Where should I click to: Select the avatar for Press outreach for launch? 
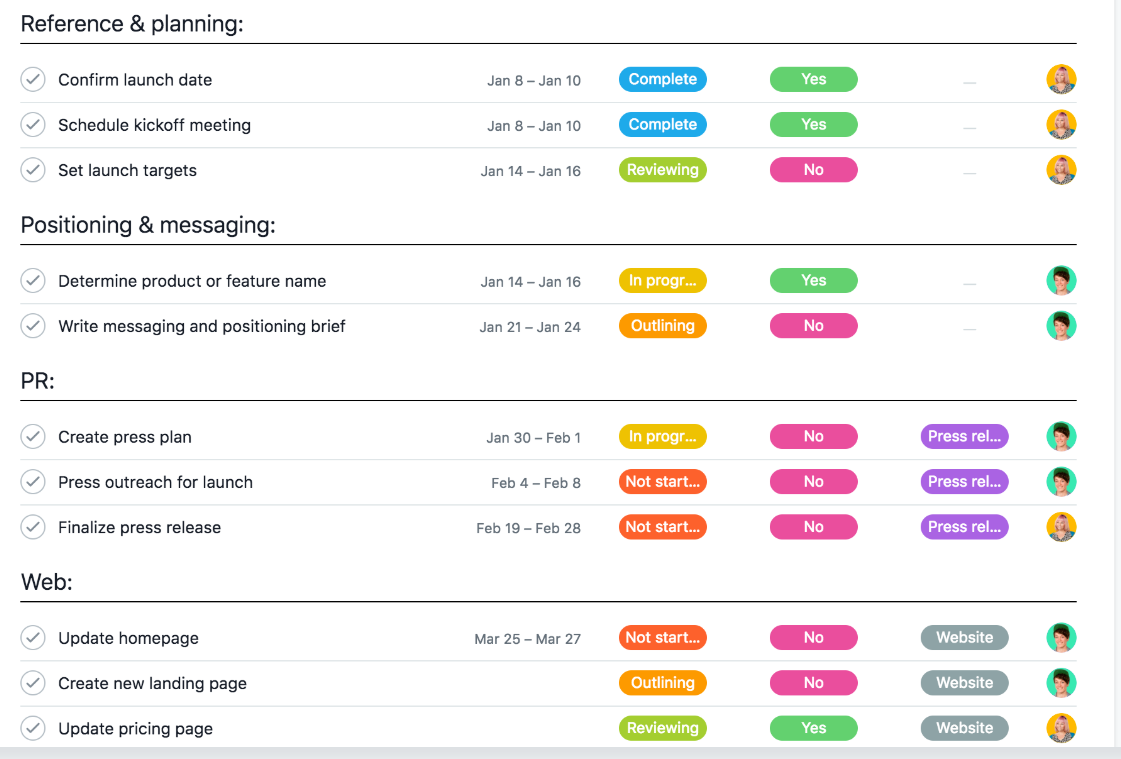1061,481
